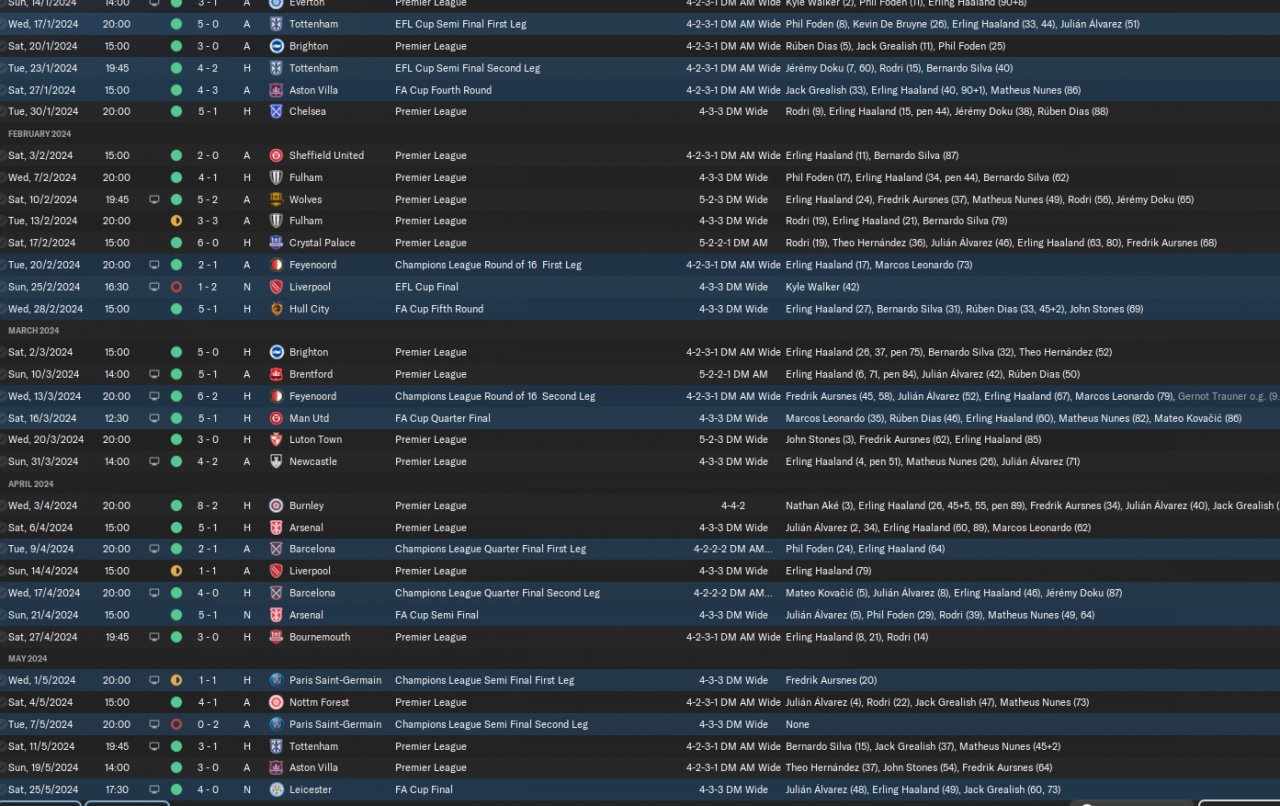The image size is (1280, 806).
Task: Select the Bournemouth club badge
Action: point(276,637)
